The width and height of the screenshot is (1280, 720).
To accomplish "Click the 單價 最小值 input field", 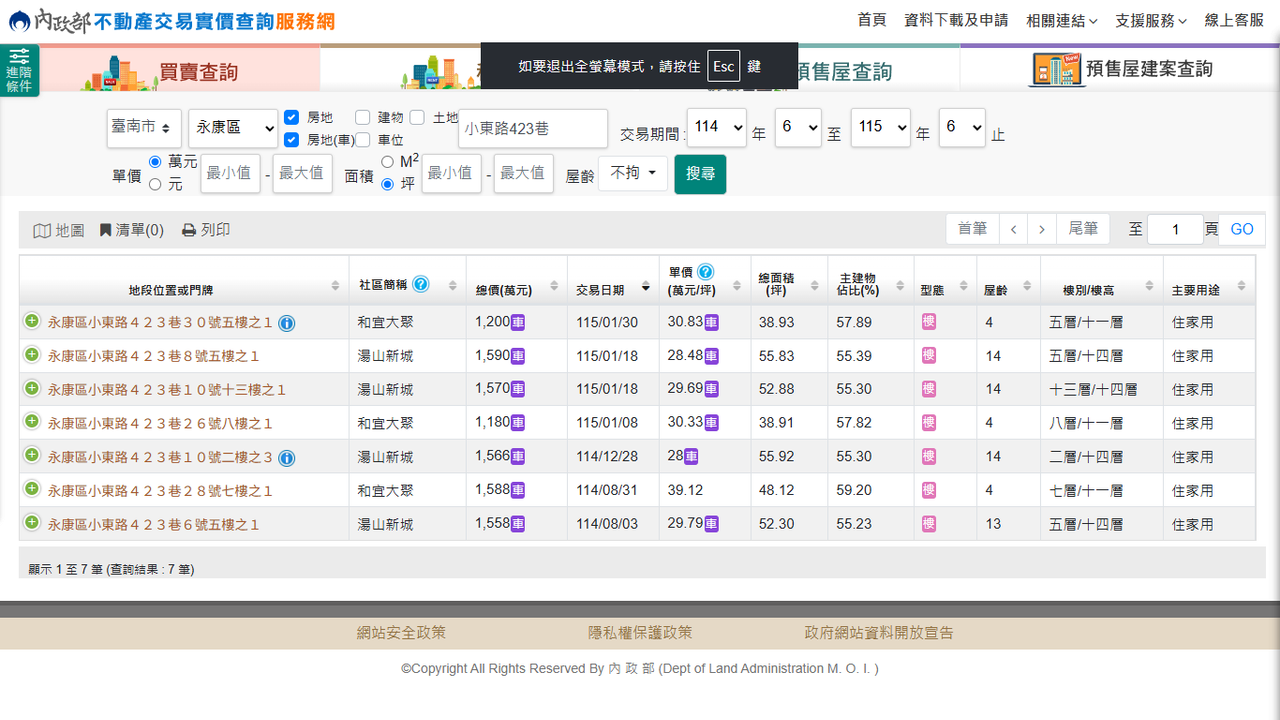I will point(230,173).
